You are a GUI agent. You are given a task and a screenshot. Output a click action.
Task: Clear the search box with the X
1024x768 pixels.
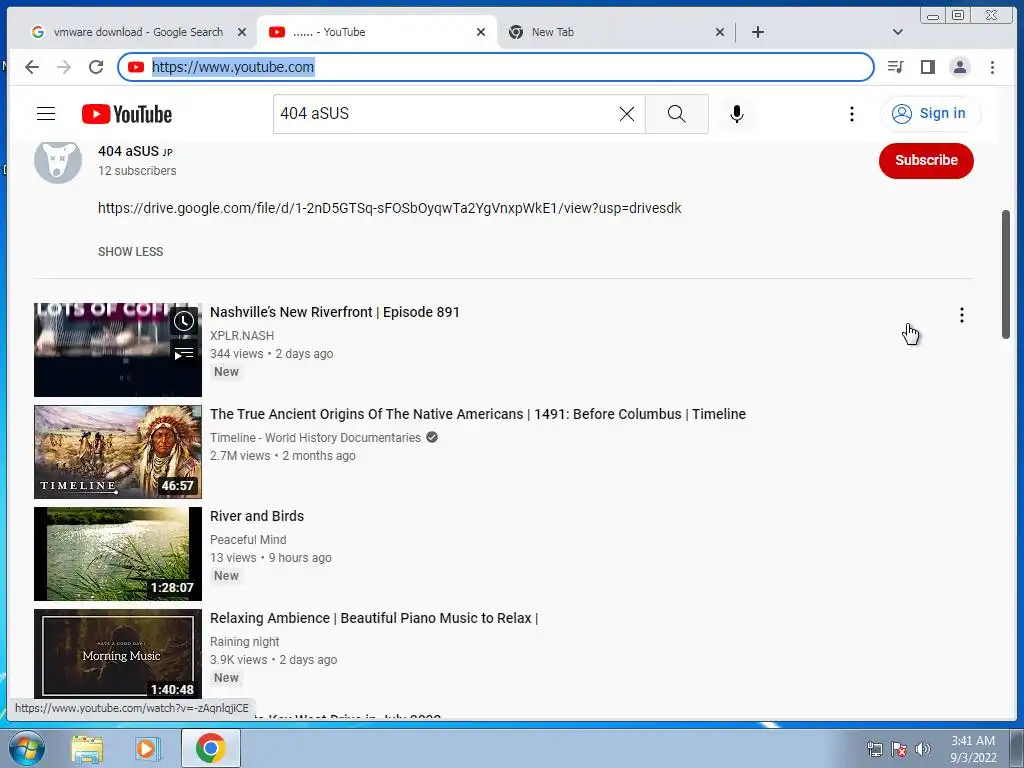[626, 114]
